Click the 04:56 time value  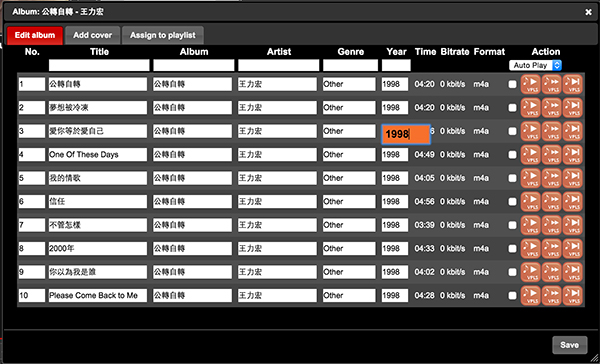[x=424, y=202]
